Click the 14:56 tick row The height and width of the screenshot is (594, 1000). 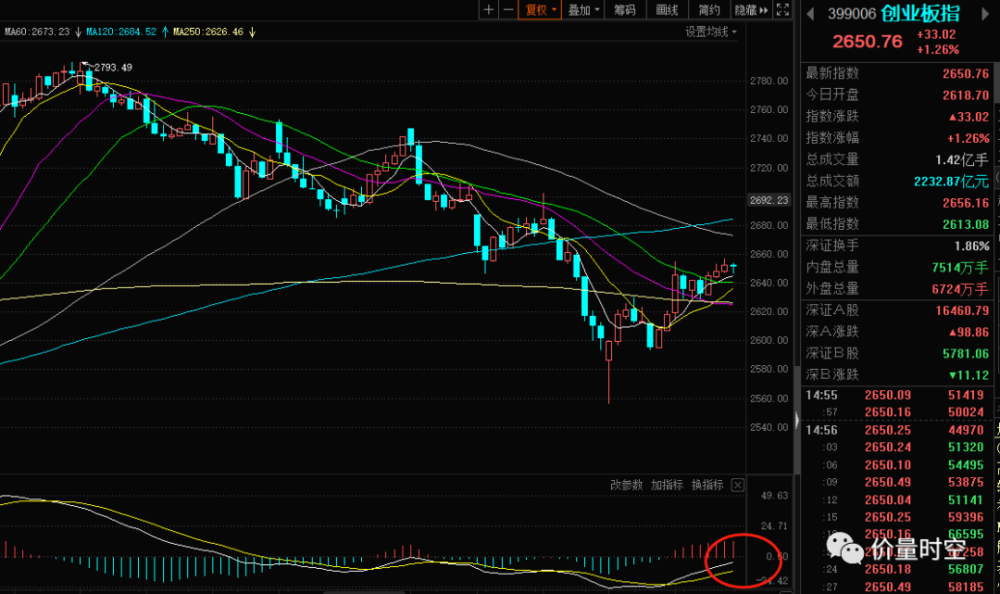[x=897, y=430]
